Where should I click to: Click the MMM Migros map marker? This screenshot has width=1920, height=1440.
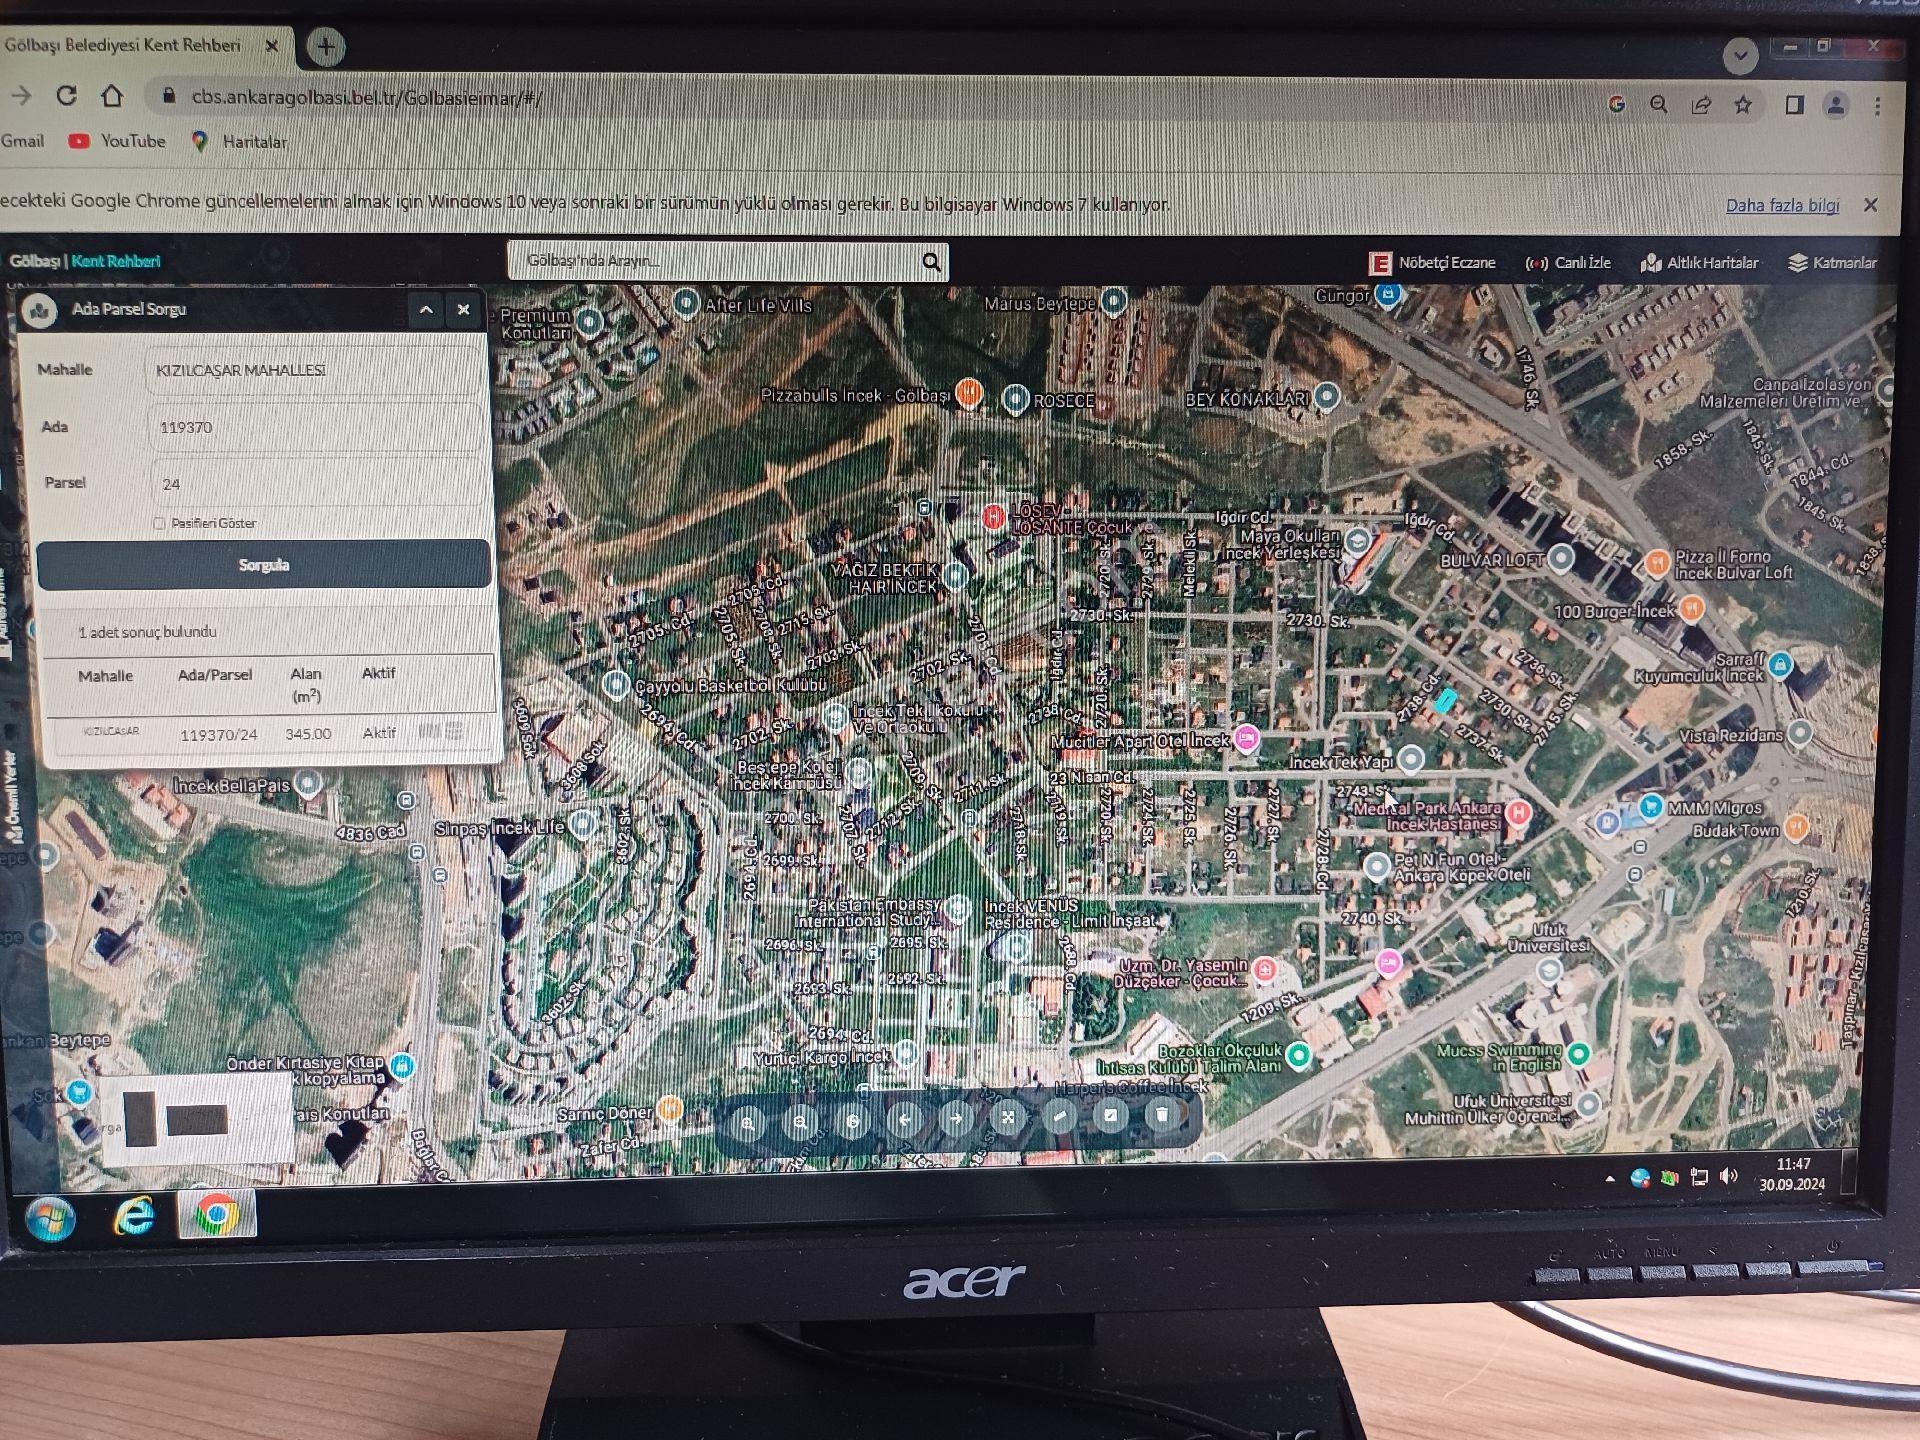[1651, 804]
